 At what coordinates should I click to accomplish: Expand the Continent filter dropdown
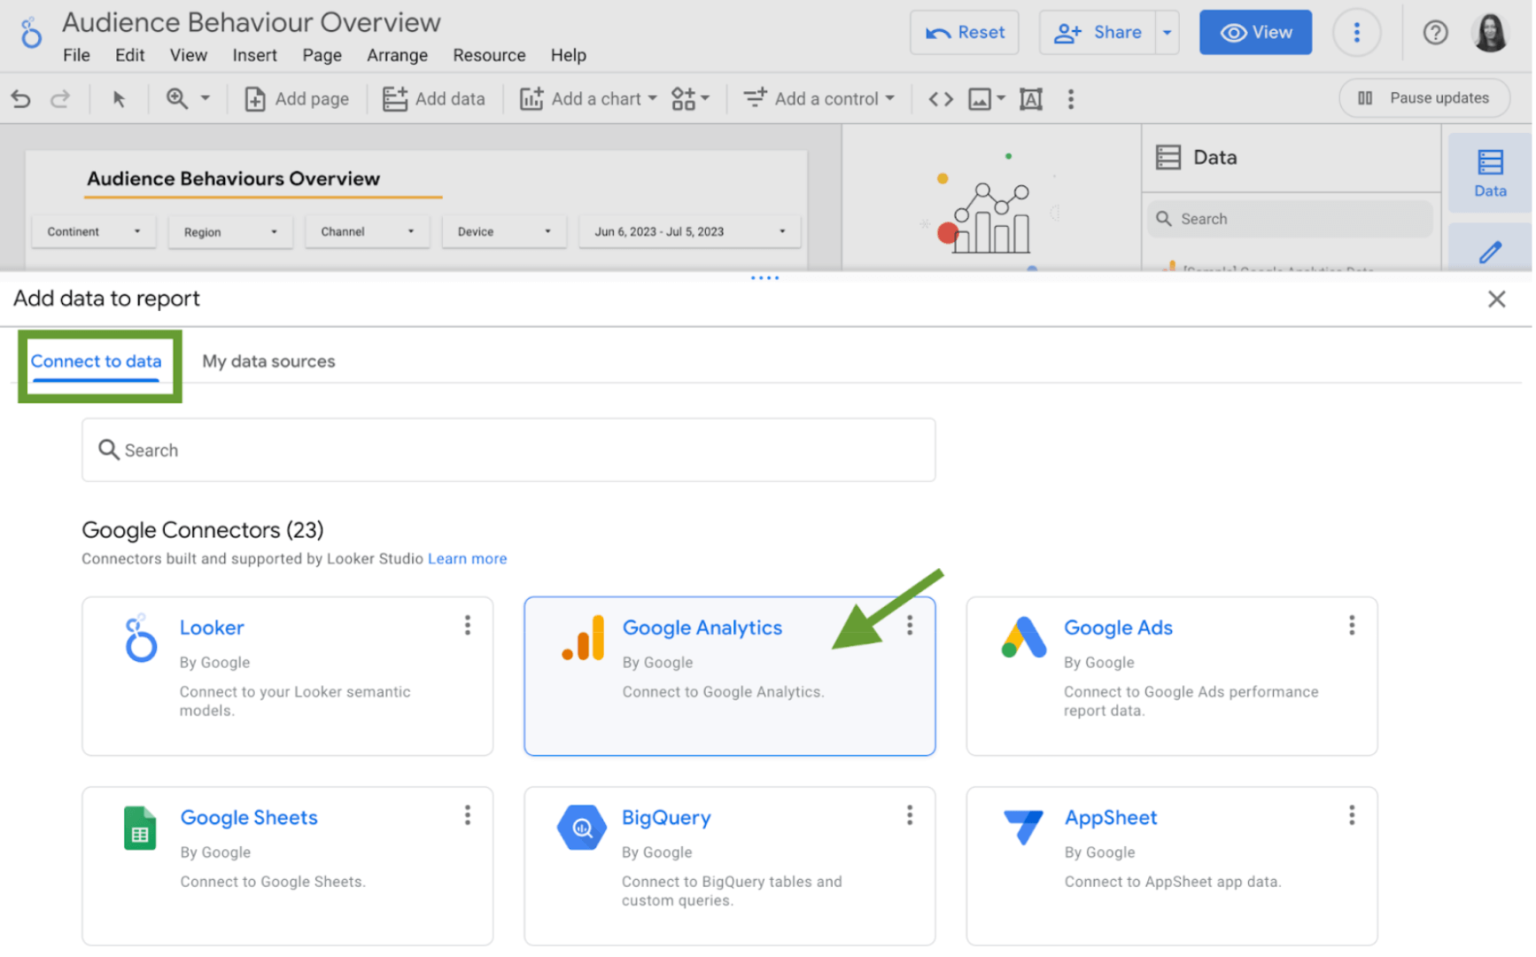(94, 232)
